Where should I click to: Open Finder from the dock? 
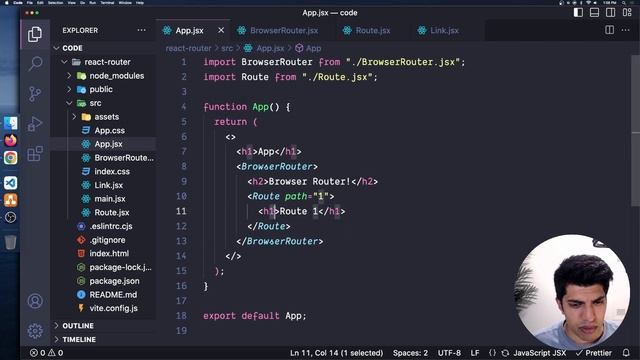(11, 123)
